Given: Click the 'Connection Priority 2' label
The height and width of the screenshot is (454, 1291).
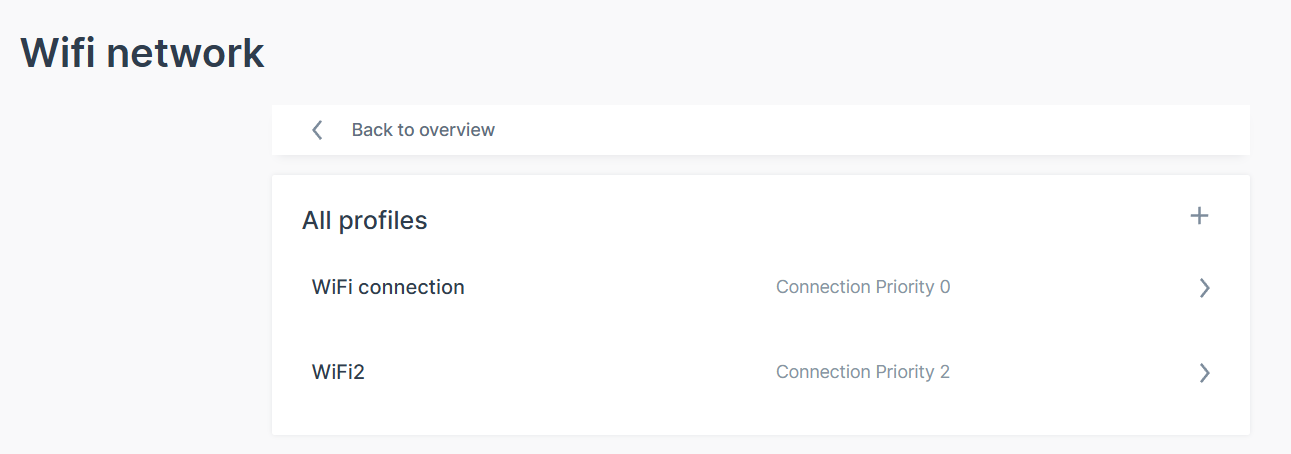Looking at the screenshot, I should [862, 373].
